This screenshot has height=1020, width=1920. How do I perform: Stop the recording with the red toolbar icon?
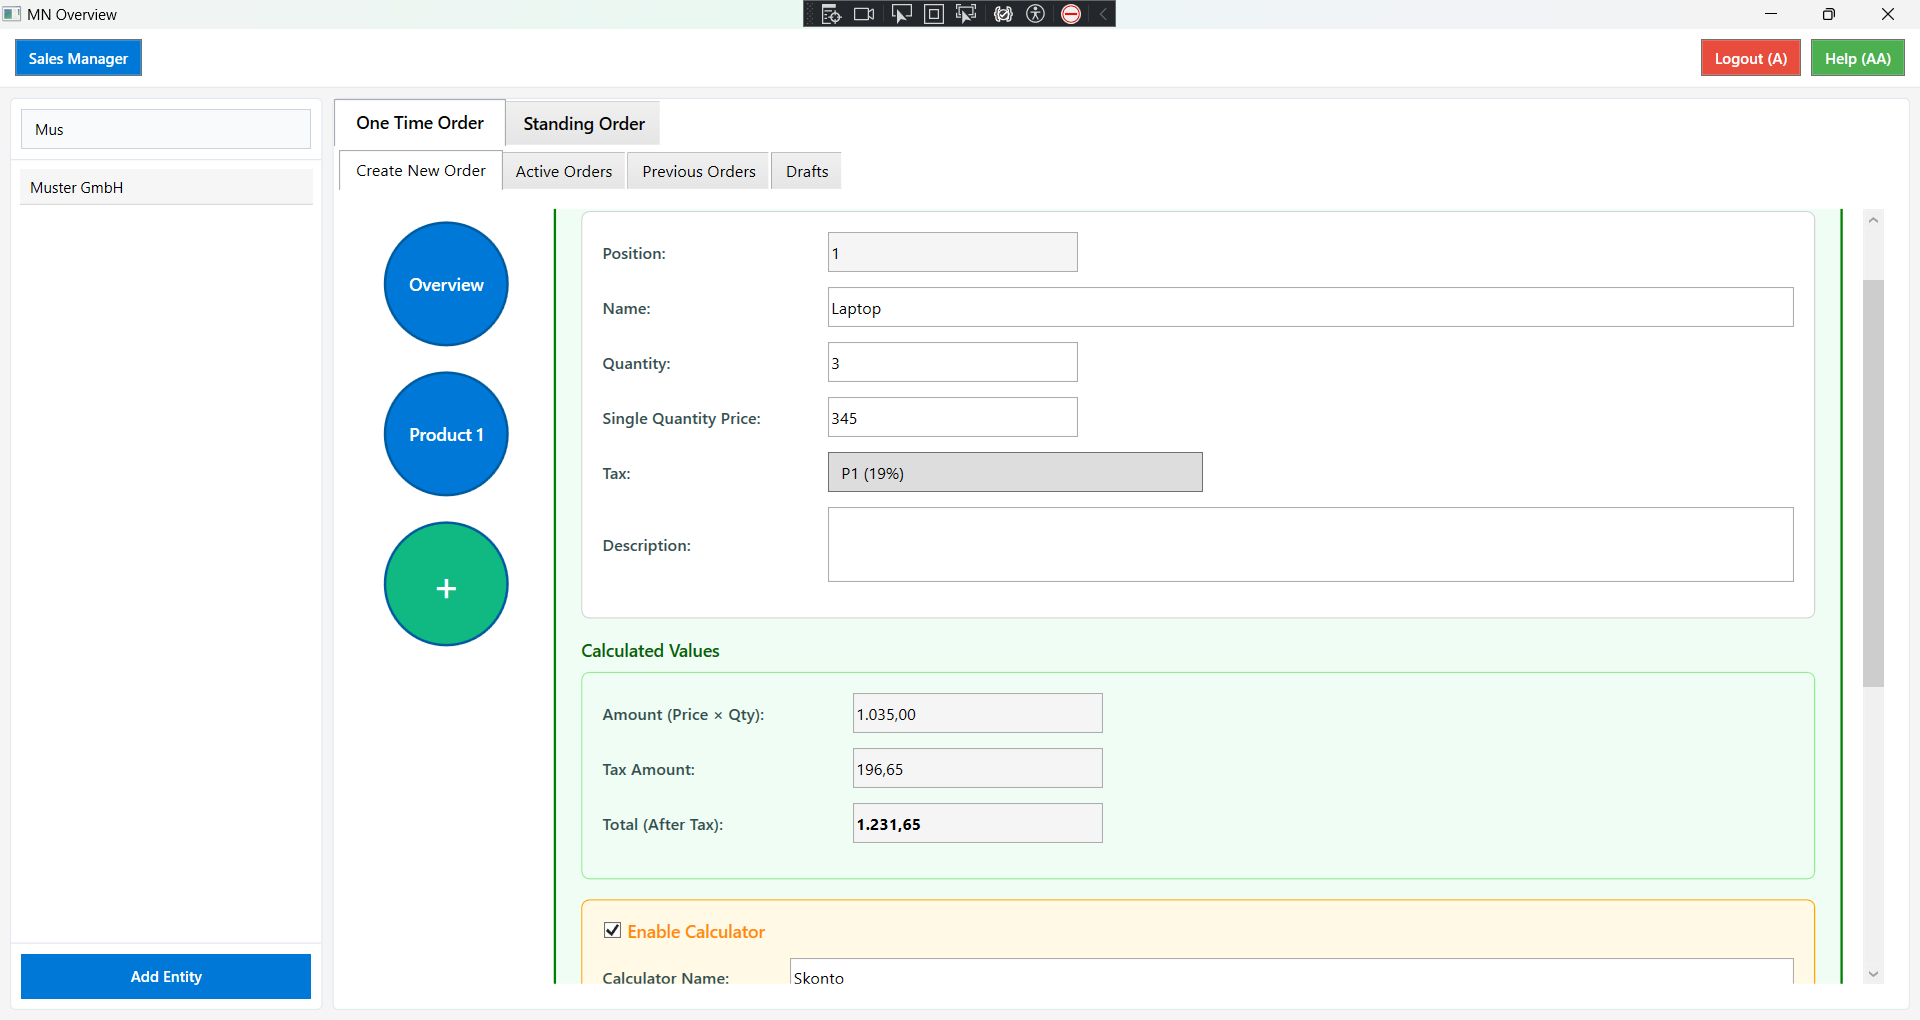(1070, 14)
